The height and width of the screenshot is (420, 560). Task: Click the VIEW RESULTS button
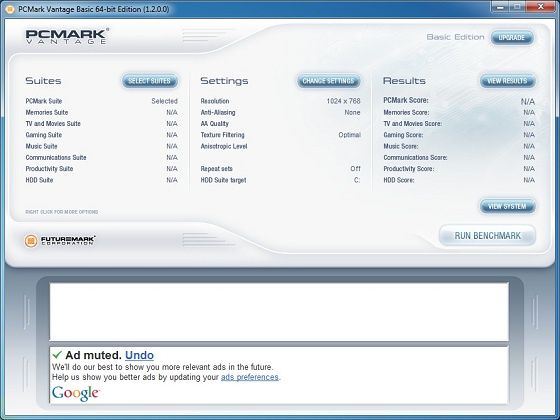click(x=507, y=81)
